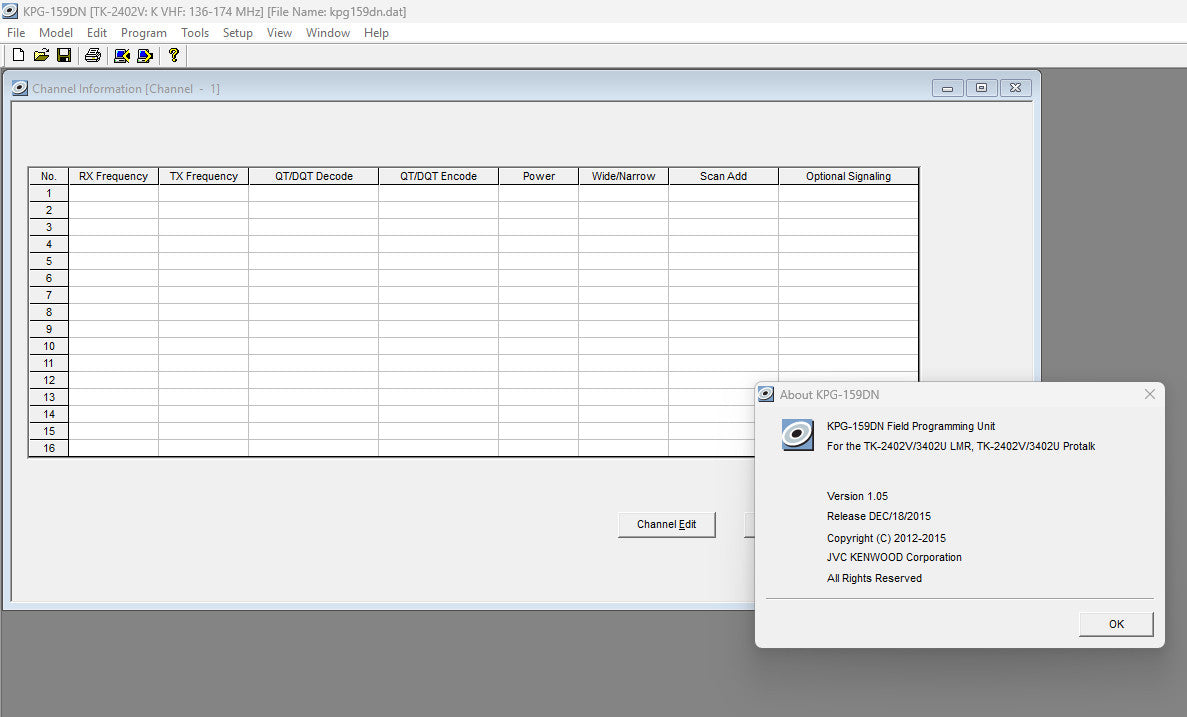Screen dimensions: 1187x717
Task: Click the Help question mark toolbar icon
Action: [173, 55]
